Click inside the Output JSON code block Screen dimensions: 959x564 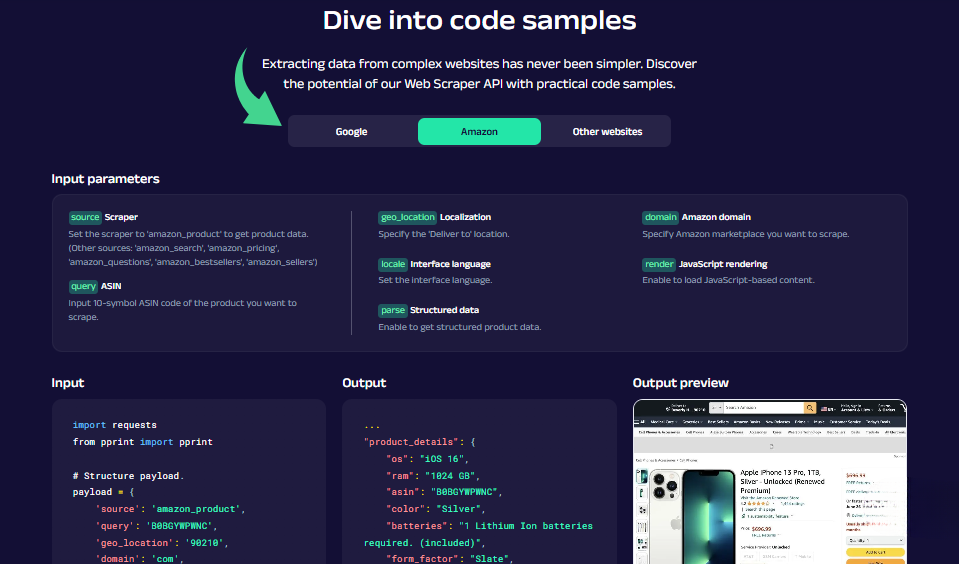479,481
